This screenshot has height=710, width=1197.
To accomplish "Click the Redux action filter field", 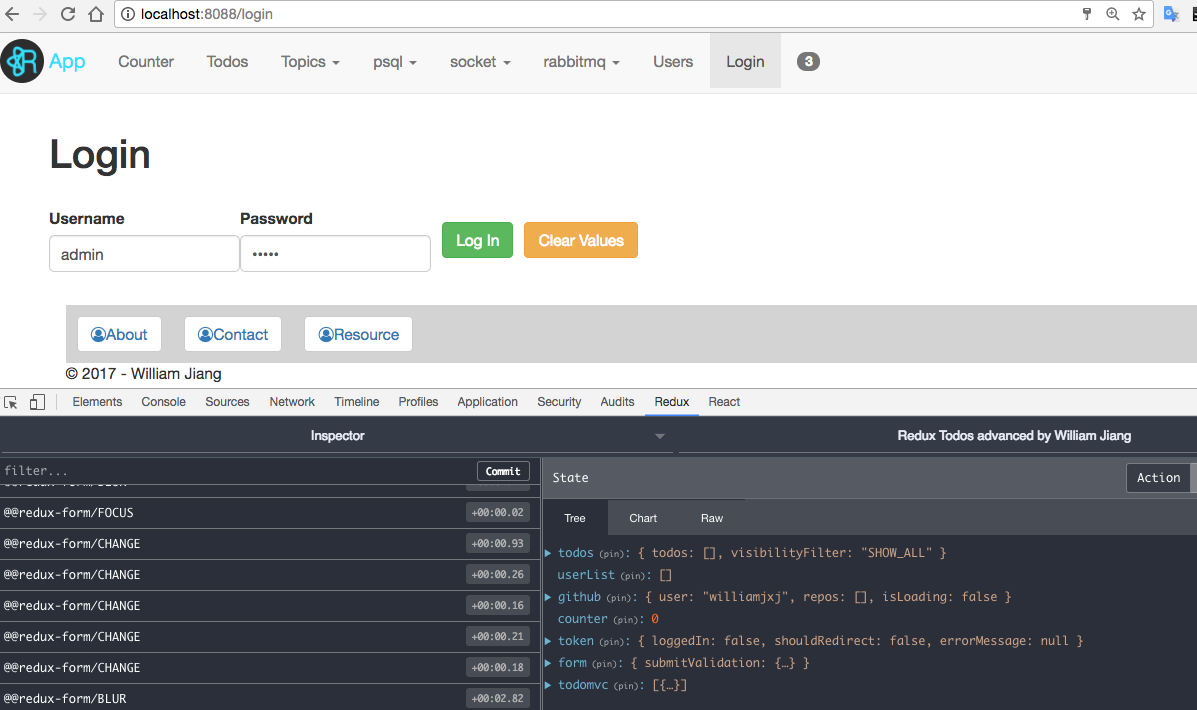I will pos(238,471).
